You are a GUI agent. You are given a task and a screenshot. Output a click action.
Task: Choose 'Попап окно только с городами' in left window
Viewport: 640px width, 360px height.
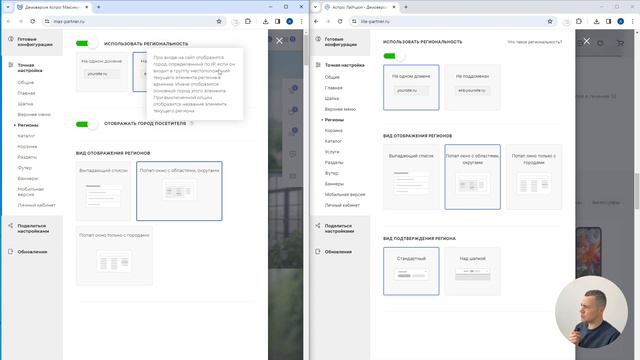pos(114,256)
